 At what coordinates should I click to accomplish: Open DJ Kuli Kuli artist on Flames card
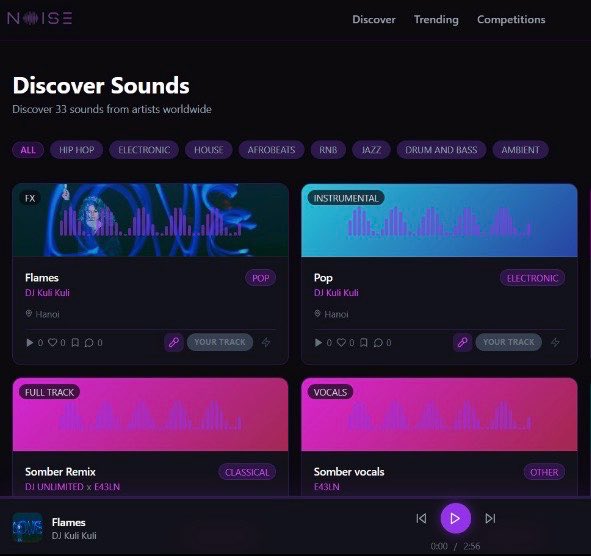click(47, 293)
